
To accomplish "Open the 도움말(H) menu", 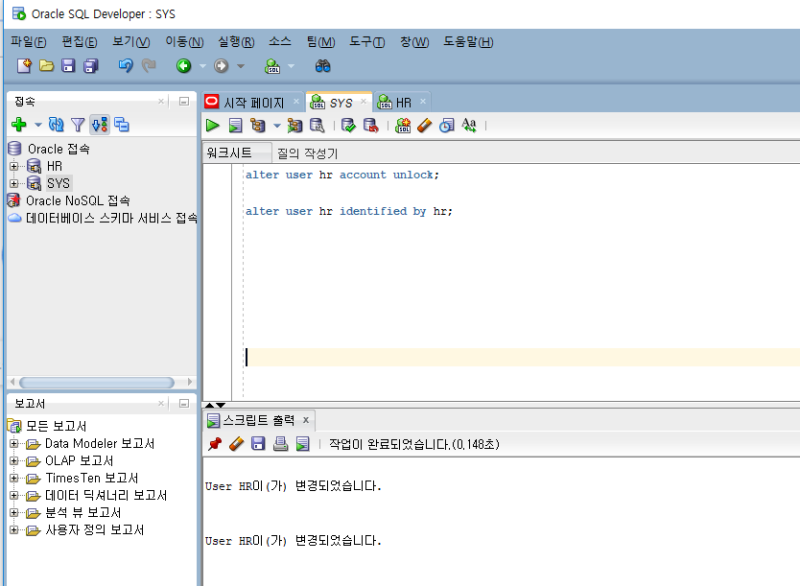I will [x=468, y=42].
